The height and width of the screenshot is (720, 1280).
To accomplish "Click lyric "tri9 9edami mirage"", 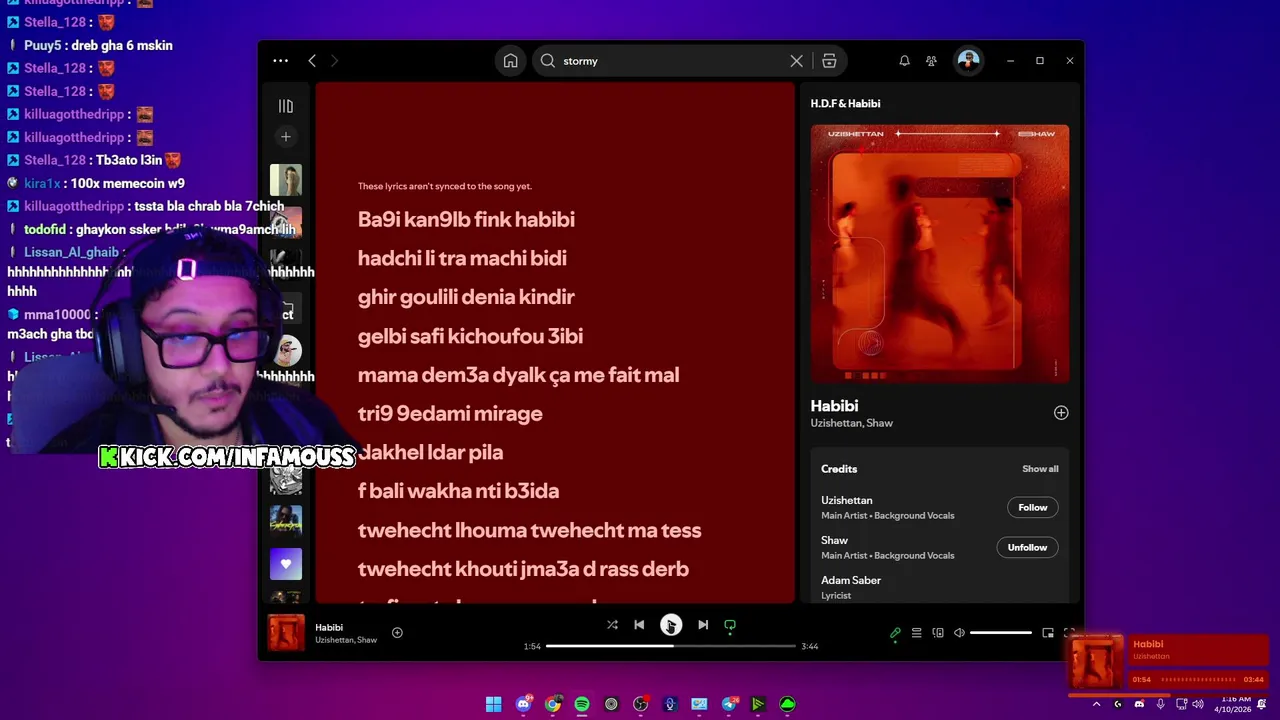I will coord(450,414).
